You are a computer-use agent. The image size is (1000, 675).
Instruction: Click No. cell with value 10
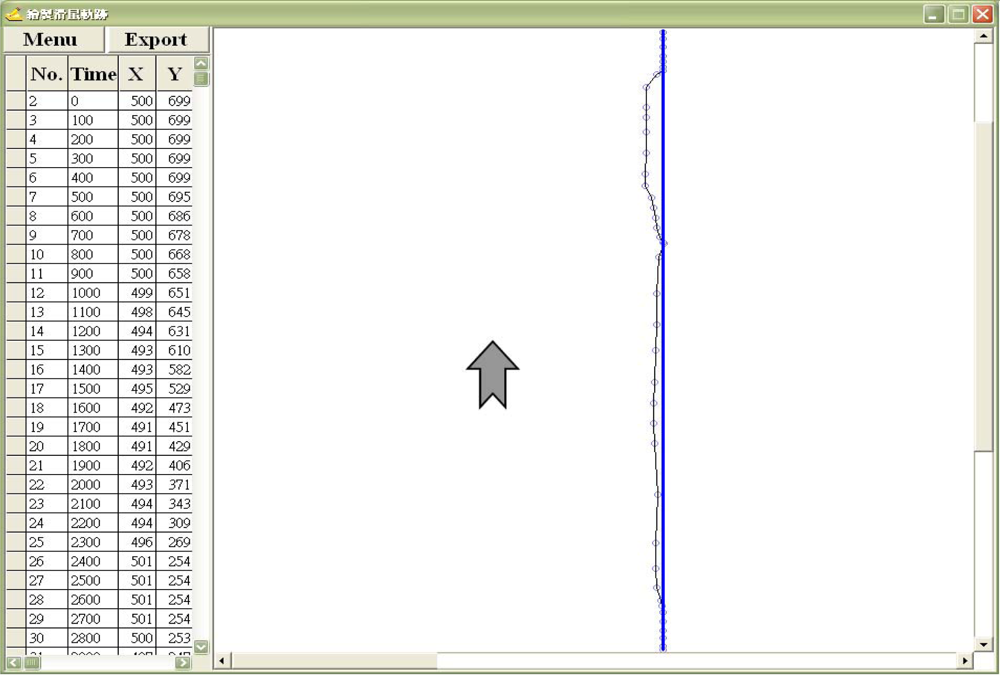coord(47,254)
